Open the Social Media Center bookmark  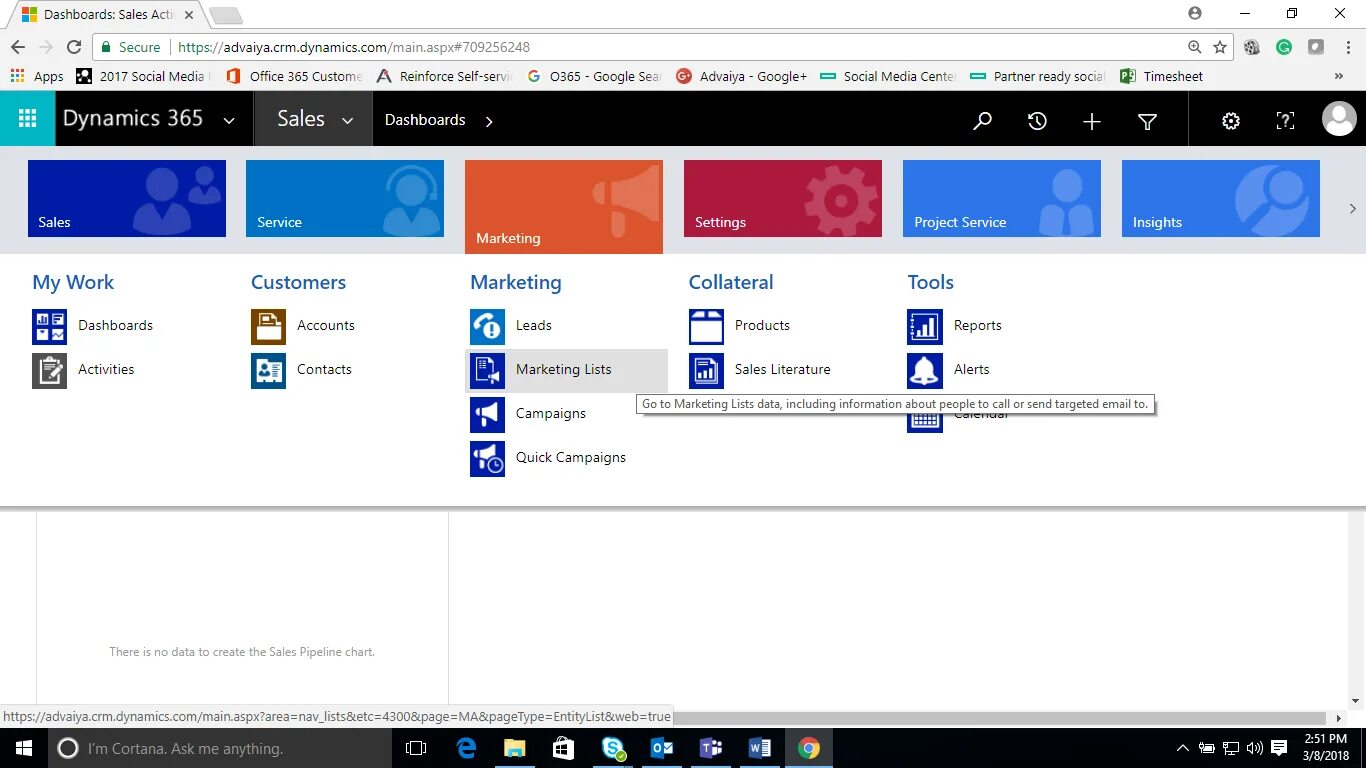tap(888, 76)
